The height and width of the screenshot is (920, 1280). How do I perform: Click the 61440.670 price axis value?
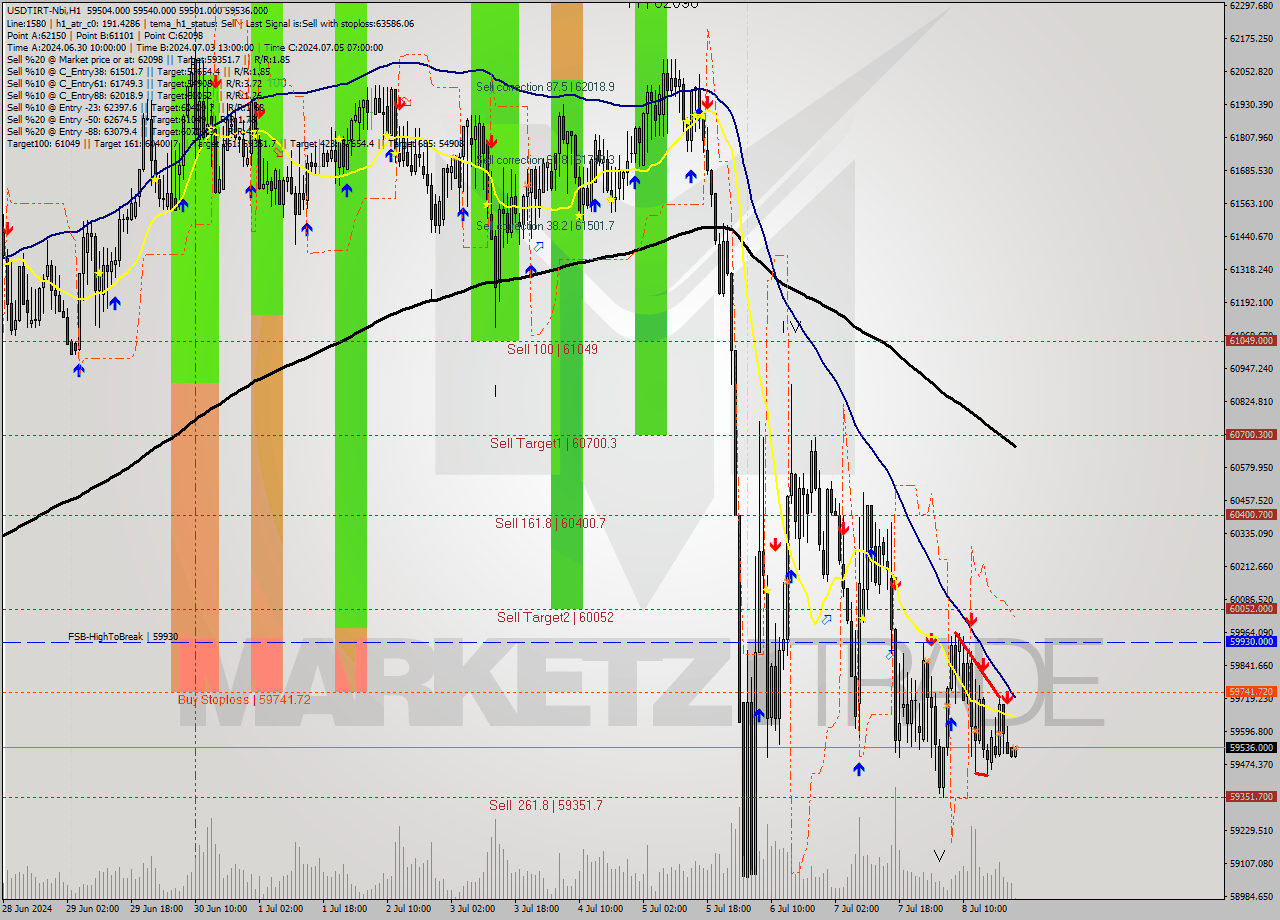click(x=1251, y=236)
